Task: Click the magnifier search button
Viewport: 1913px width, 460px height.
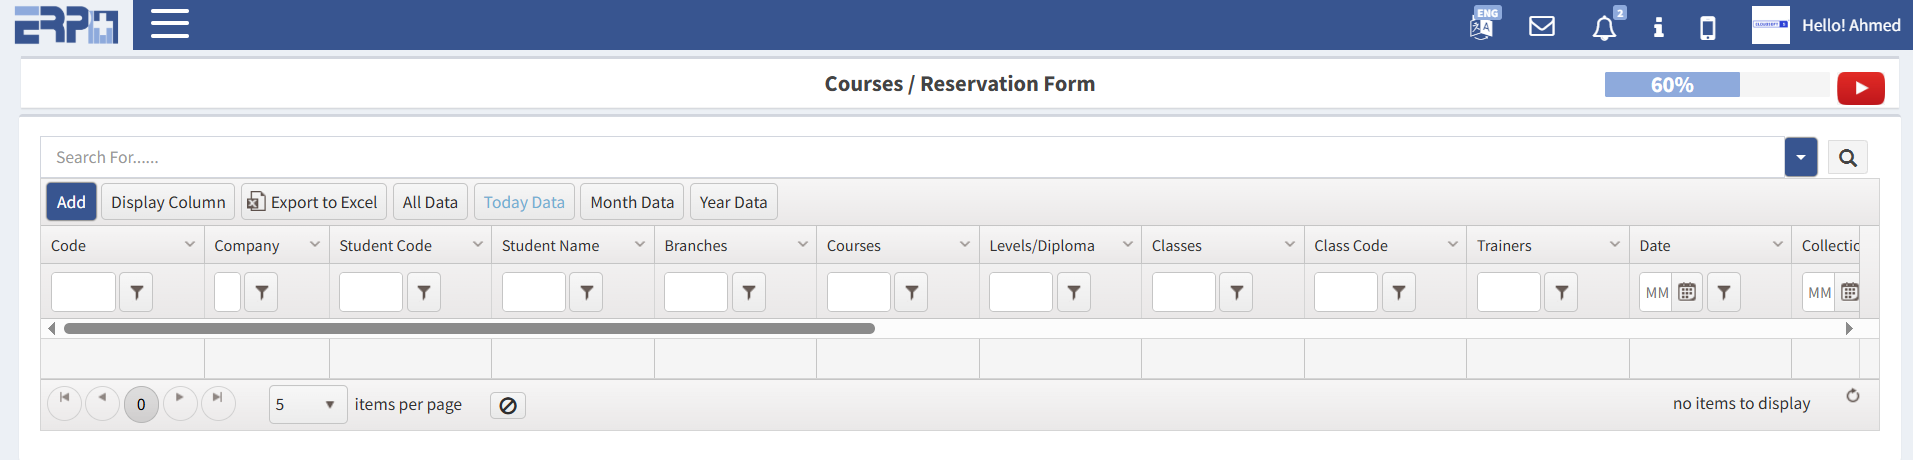Action: coord(1847,158)
